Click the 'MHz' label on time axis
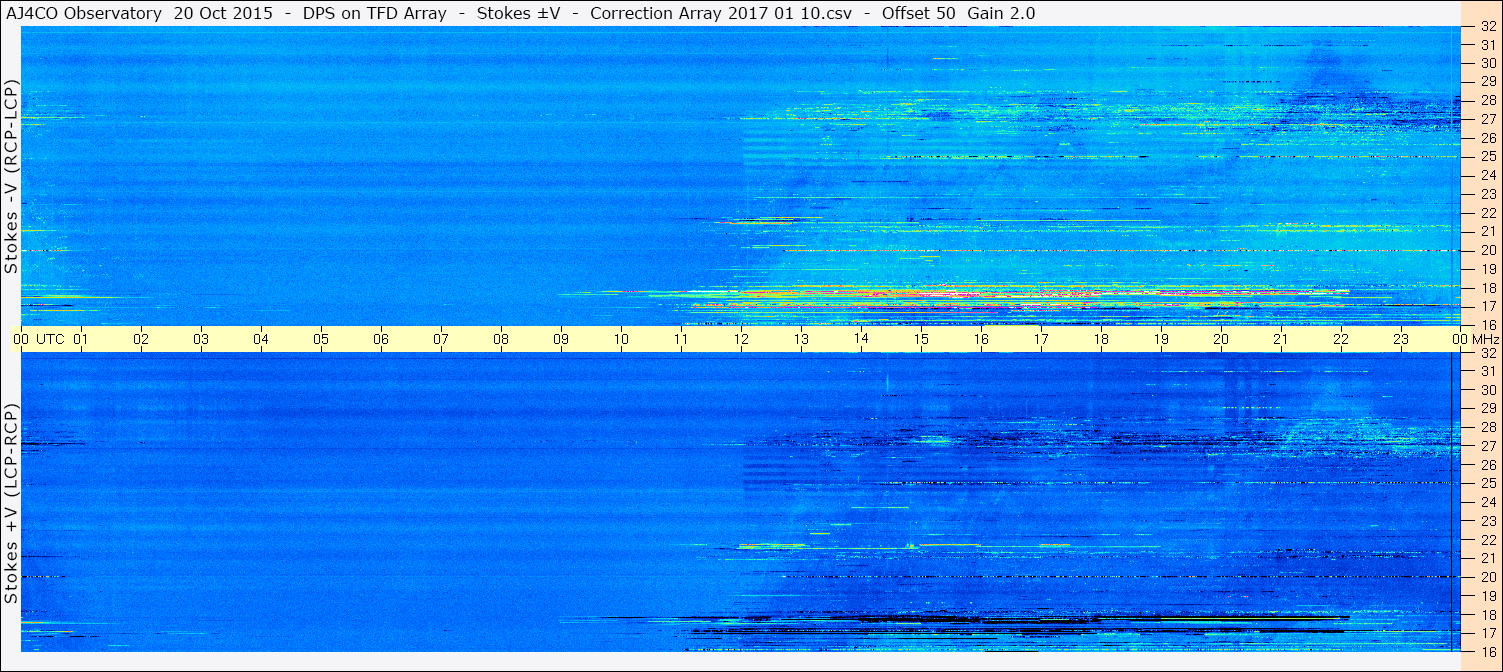 [x=1484, y=339]
